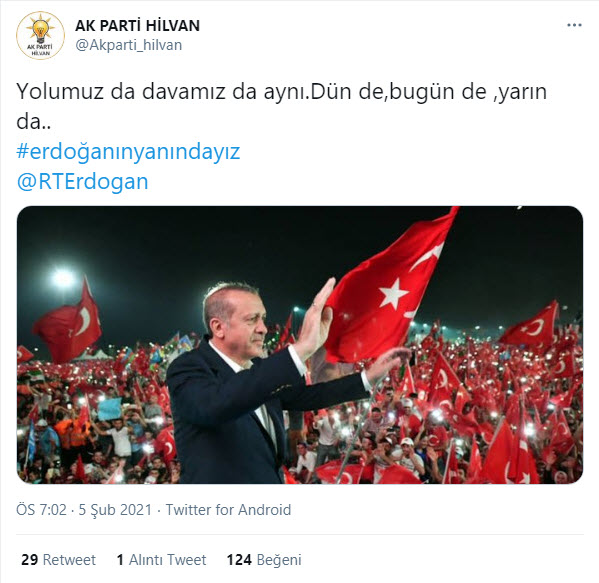Open the three-dot more options menu
The width and height of the screenshot is (599, 583).
tap(574, 25)
